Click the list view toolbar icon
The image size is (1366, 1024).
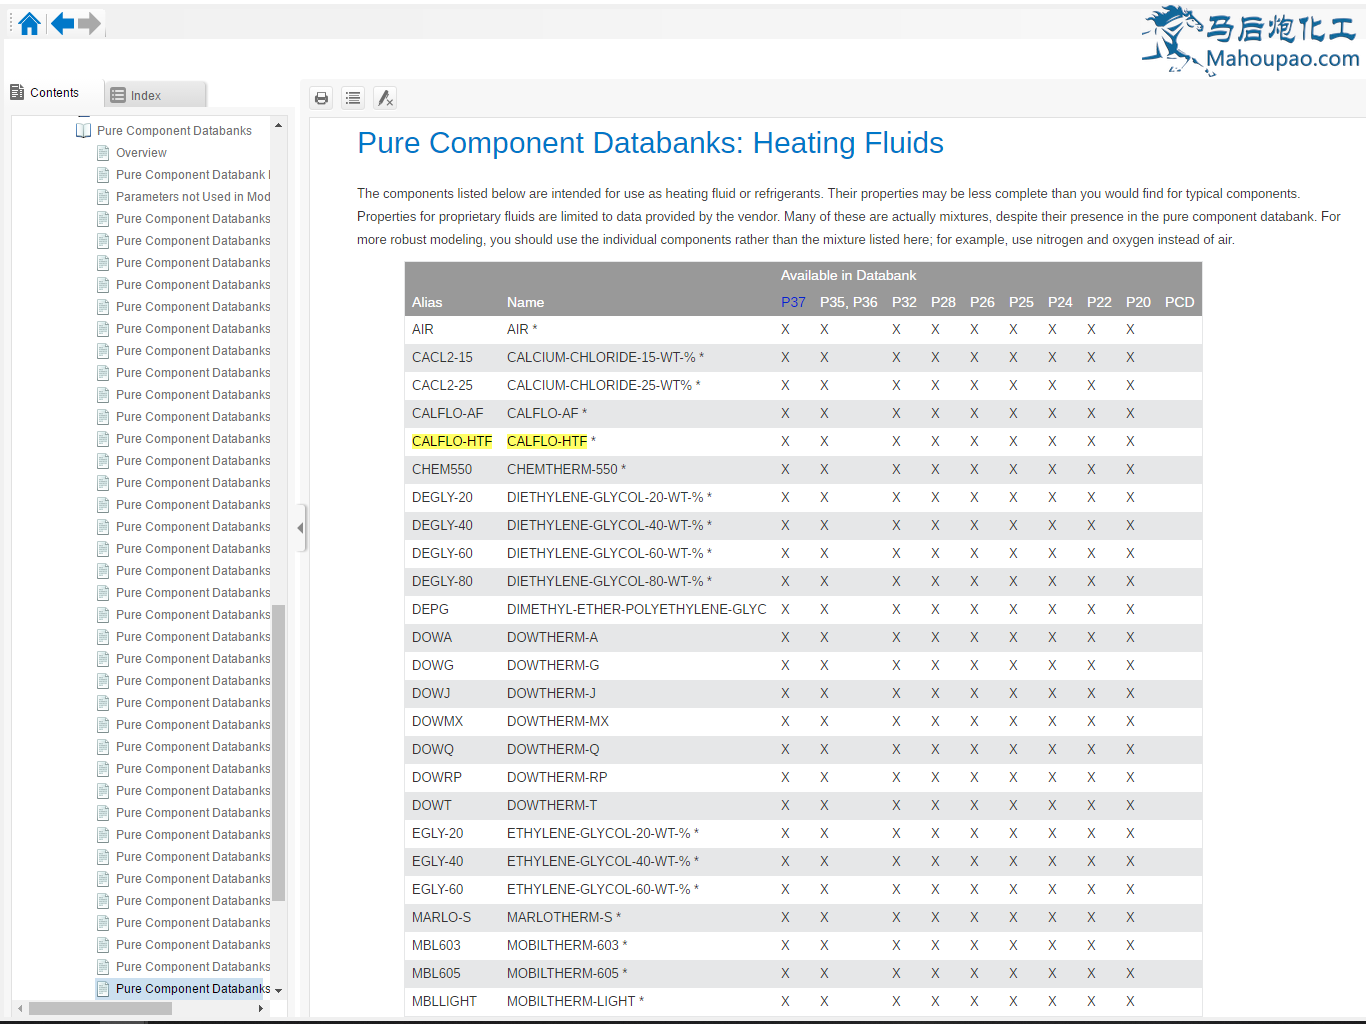pyautogui.click(x=353, y=98)
